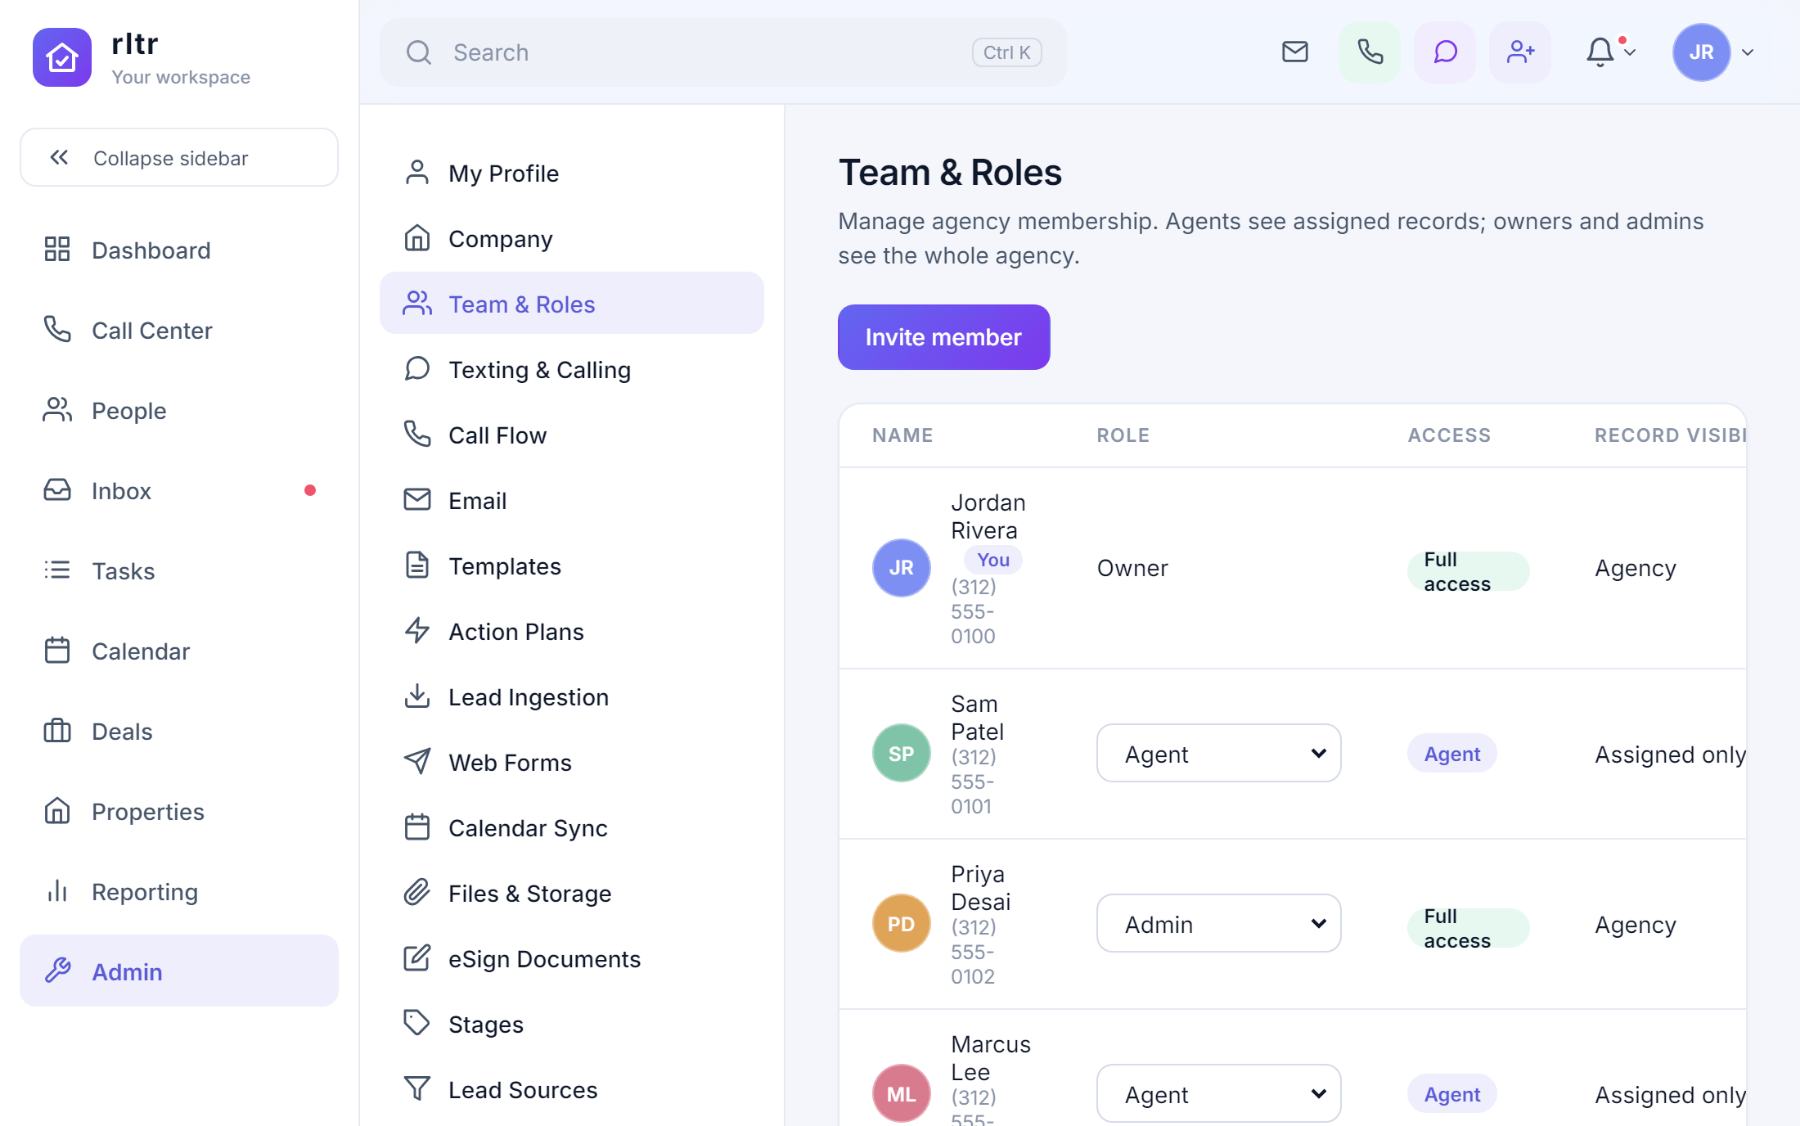This screenshot has height=1126, width=1800.
Task: Open Action Plans settings
Action: [x=572, y=631]
